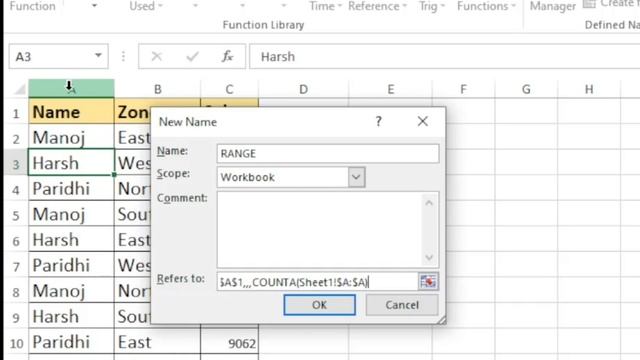The width and height of the screenshot is (640, 360).
Task: Click the Name header cell A1
Action: tap(71, 112)
